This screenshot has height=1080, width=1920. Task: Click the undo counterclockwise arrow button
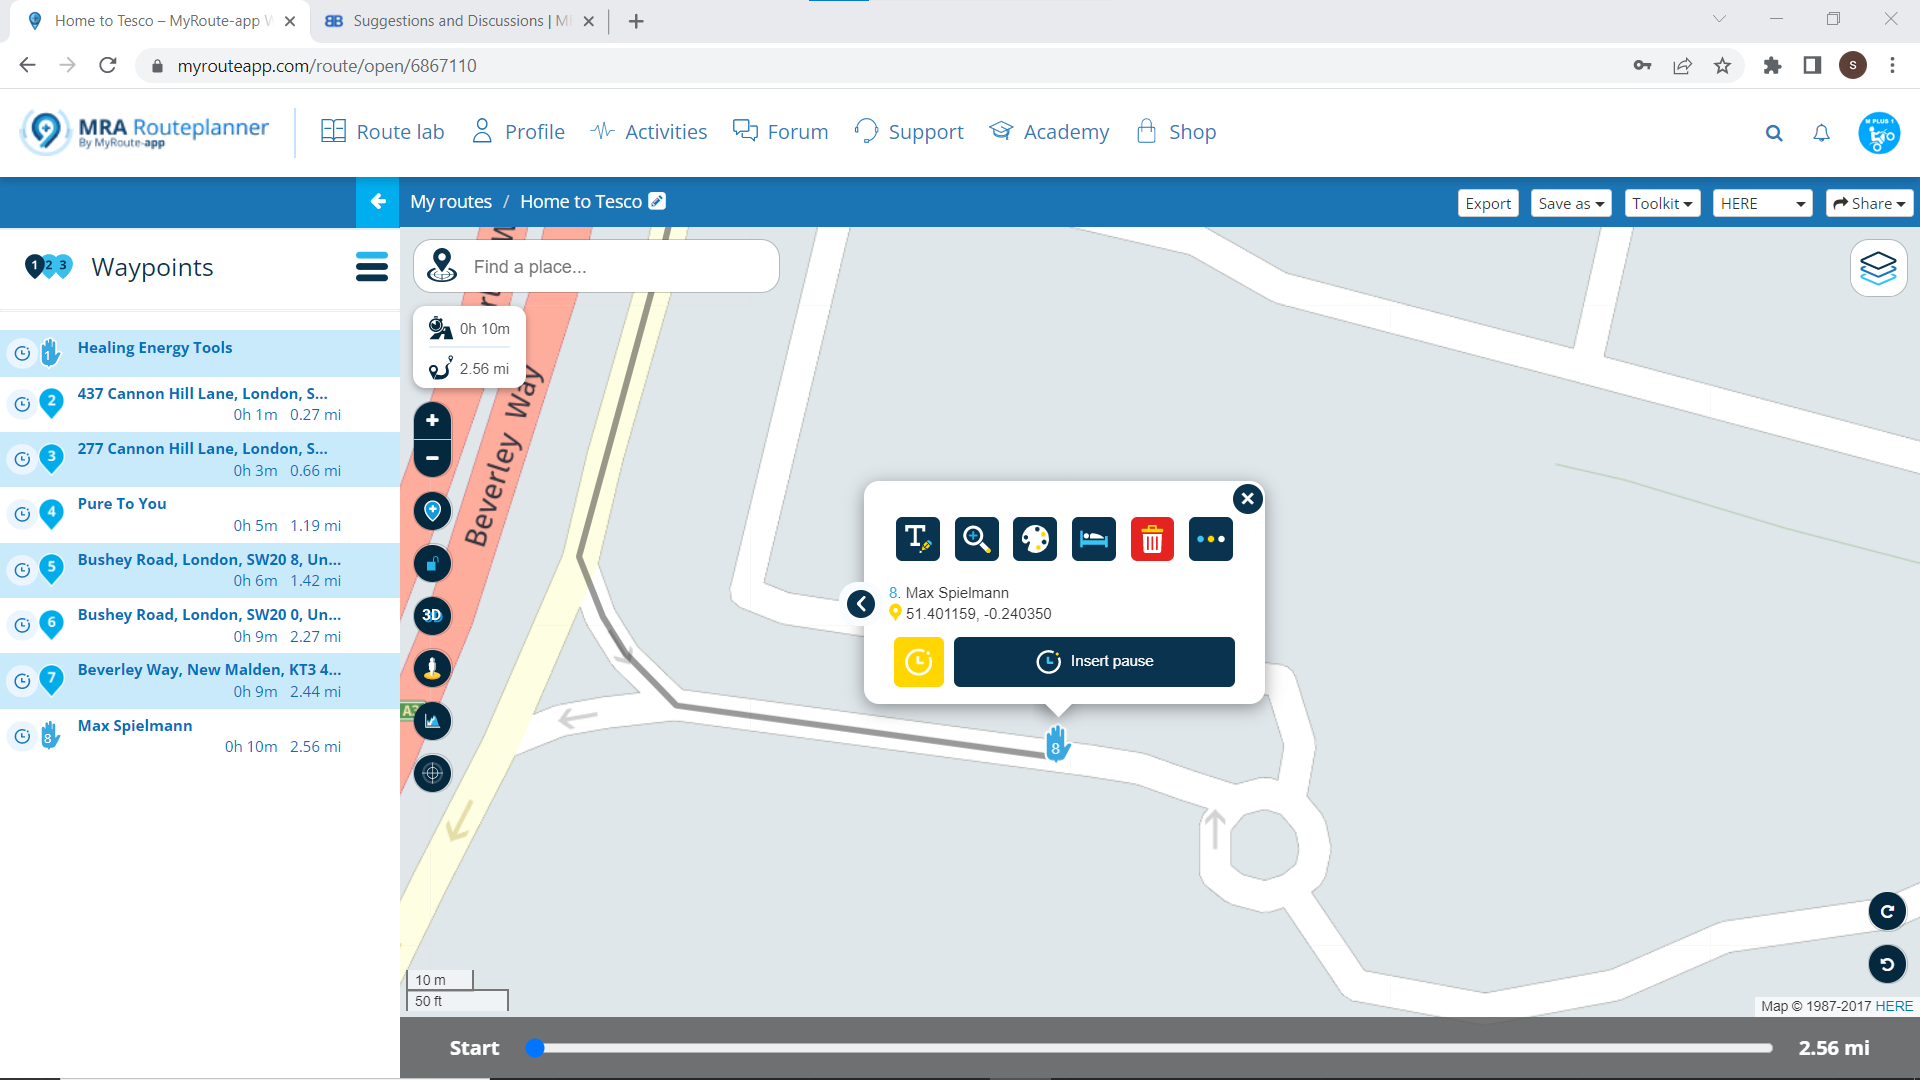[x=1887, y=964]
